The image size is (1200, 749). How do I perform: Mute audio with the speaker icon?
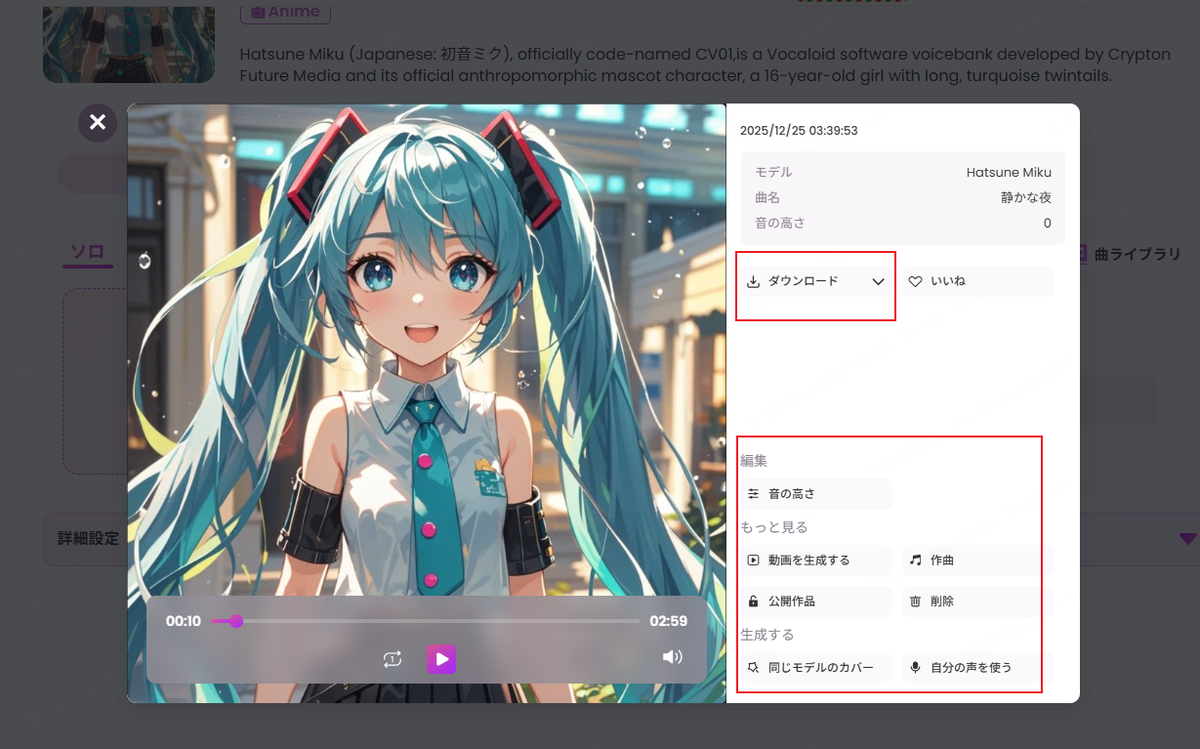click(672, 657)
